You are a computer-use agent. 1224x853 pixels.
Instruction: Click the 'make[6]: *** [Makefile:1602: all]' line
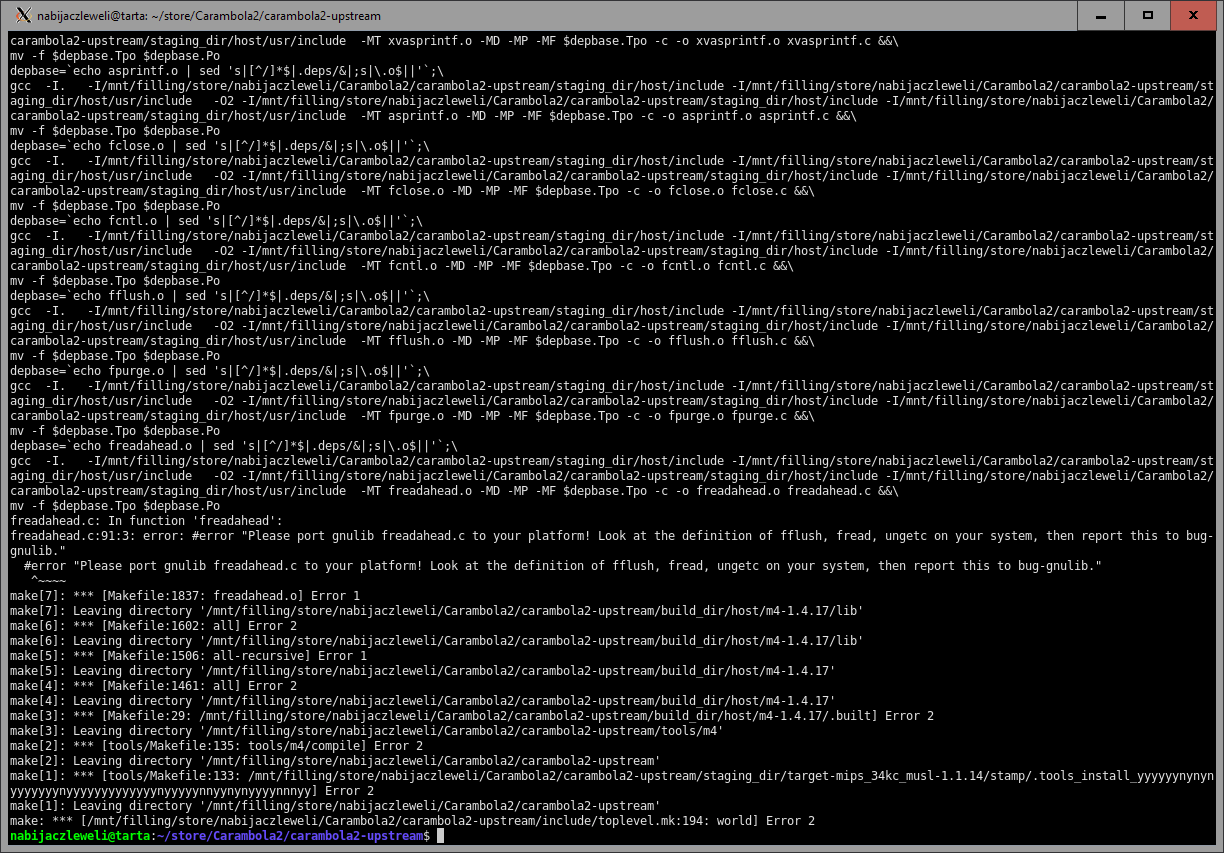[153, 626]
